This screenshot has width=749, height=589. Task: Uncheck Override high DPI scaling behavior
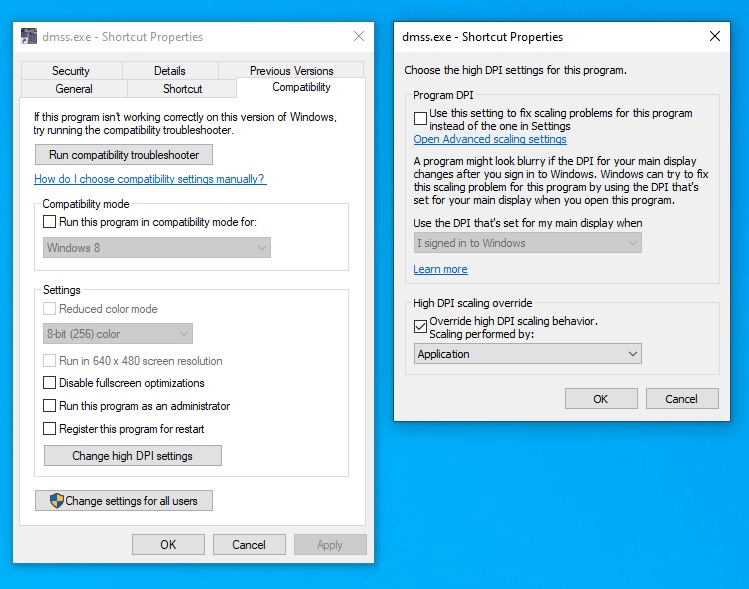pos(420,324)
